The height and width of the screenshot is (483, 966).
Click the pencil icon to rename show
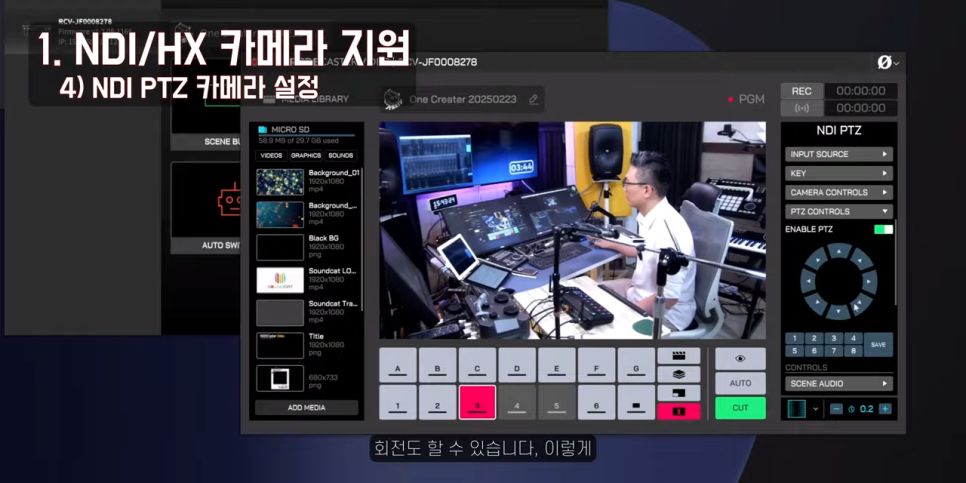pyautogui.click(x=533, y=99)
